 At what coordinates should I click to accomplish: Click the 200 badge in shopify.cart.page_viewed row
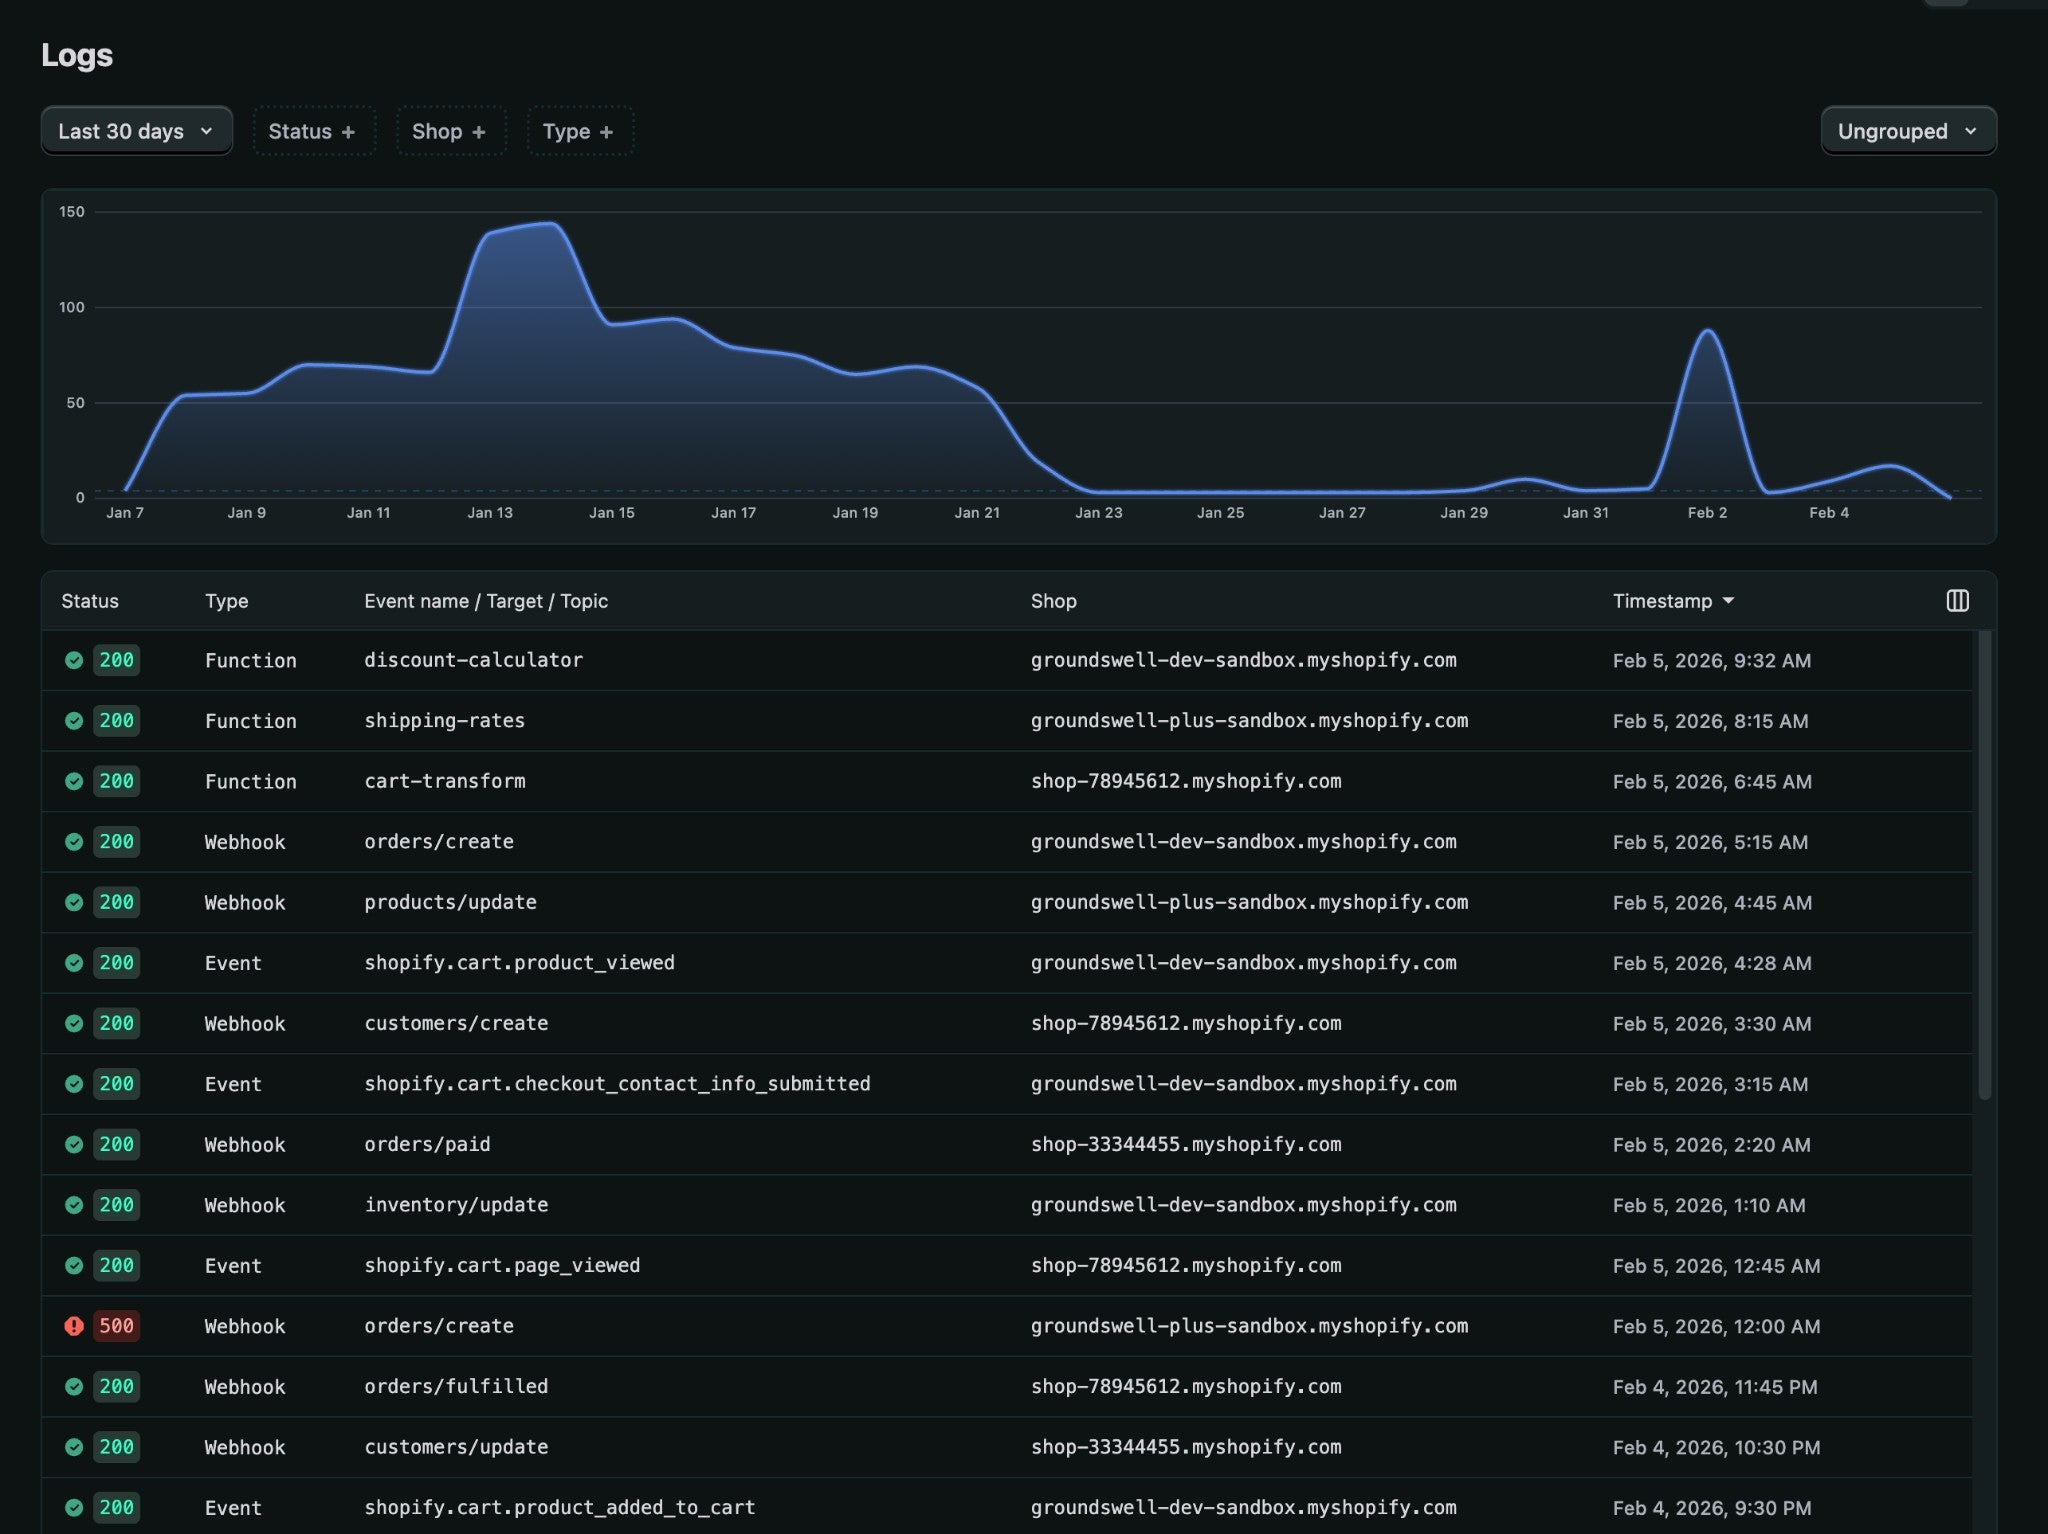[116, 1265]
